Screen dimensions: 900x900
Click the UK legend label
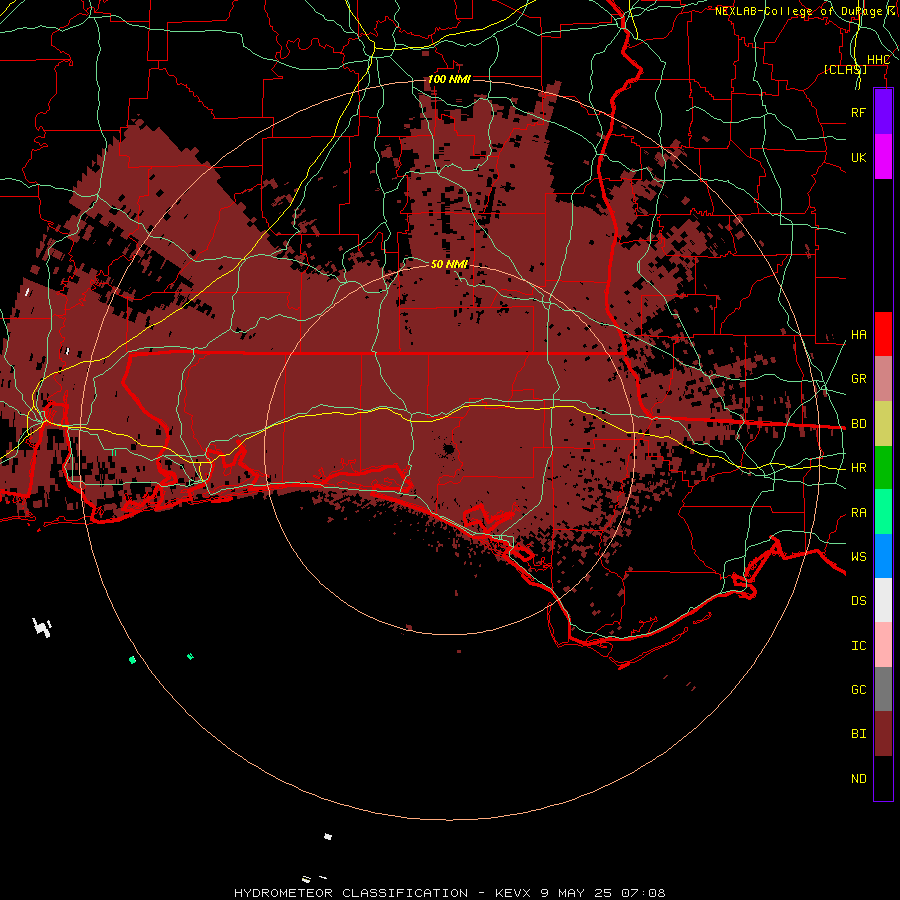[x=859, y=157]
